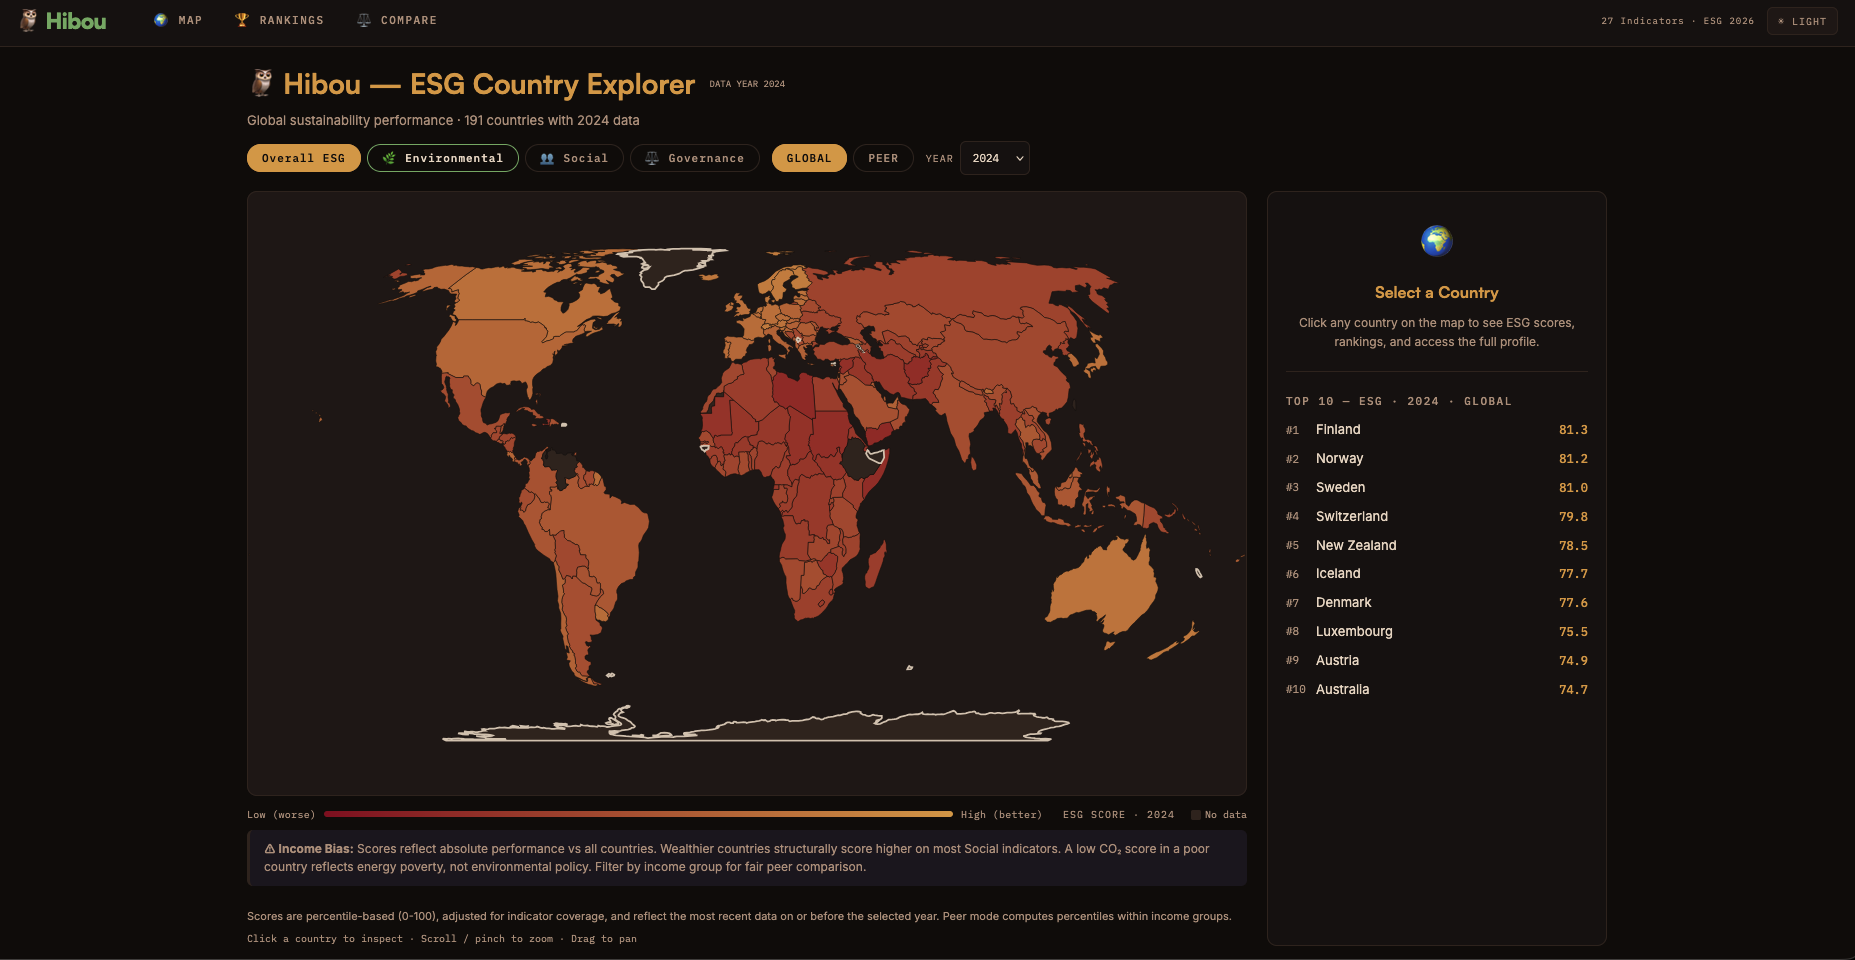Select the Overall ESG filter
1855x960 pixels.
click(x=303, y=158)
